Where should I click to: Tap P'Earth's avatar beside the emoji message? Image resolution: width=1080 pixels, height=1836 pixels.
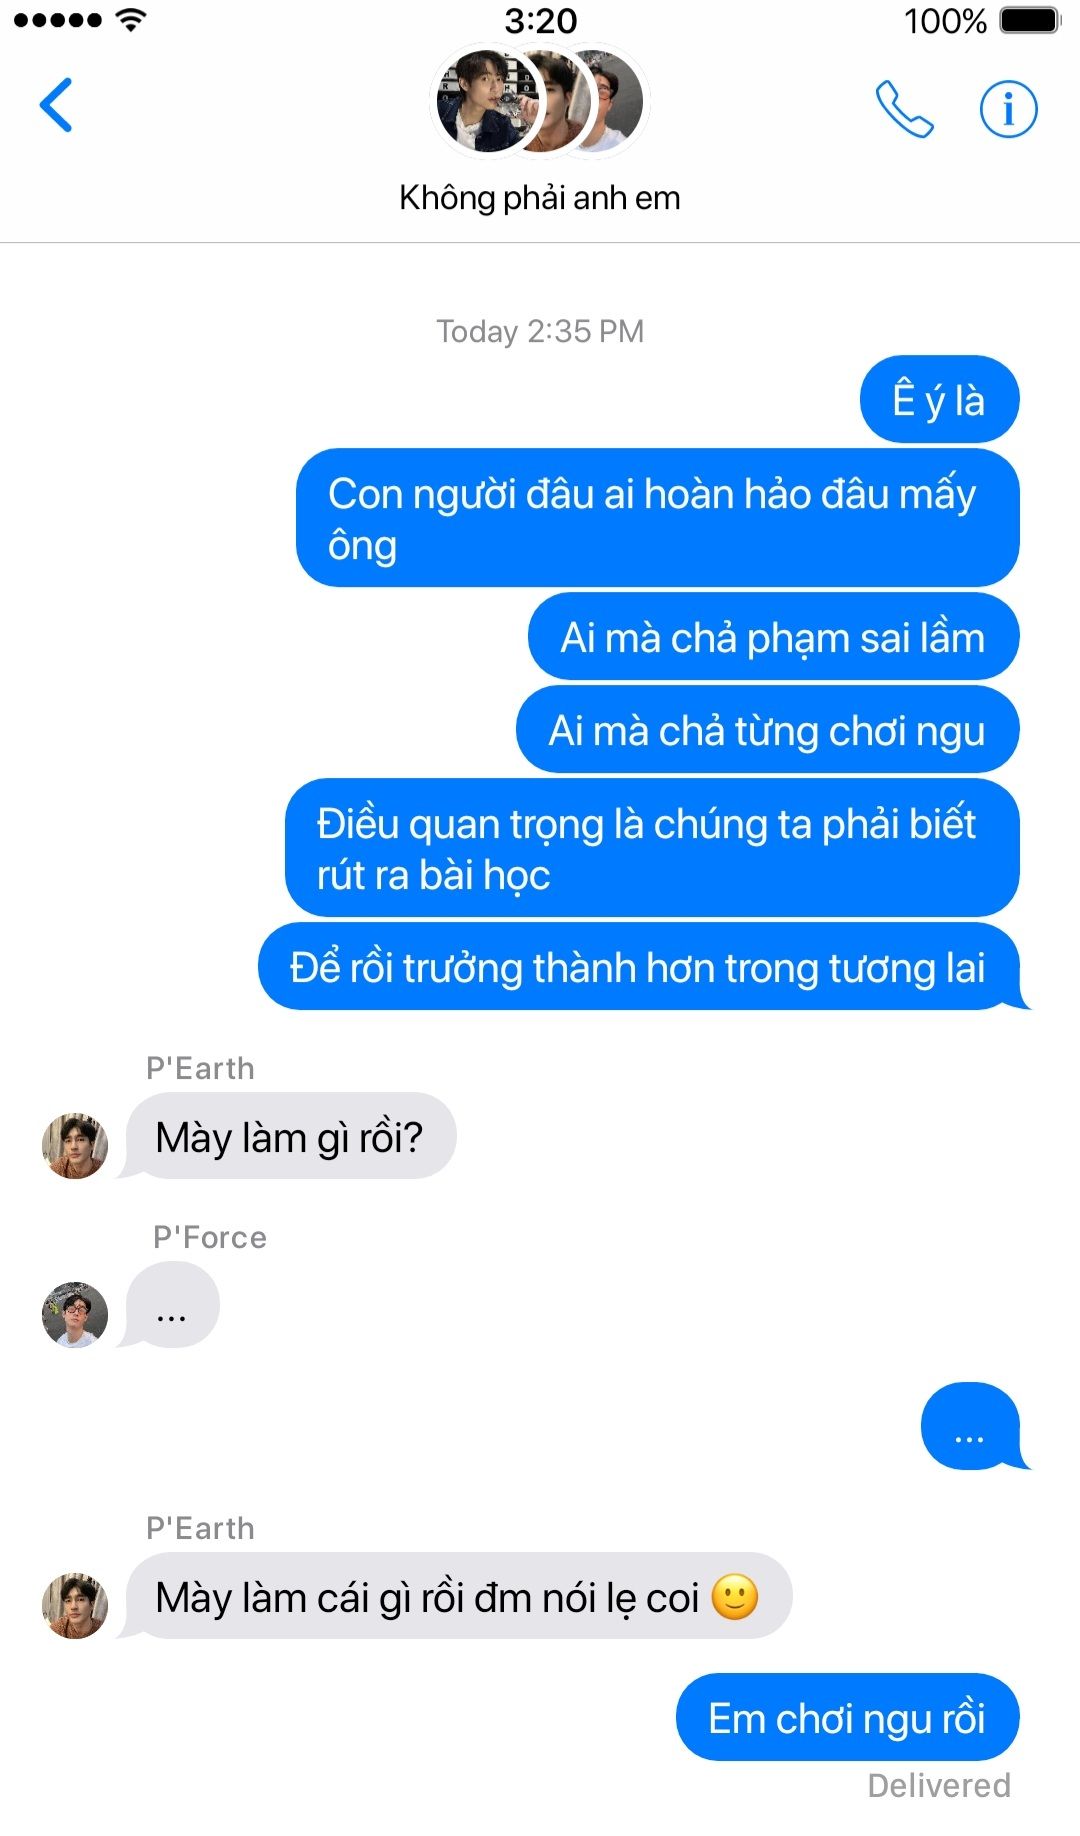click(x=75, y=1606)
